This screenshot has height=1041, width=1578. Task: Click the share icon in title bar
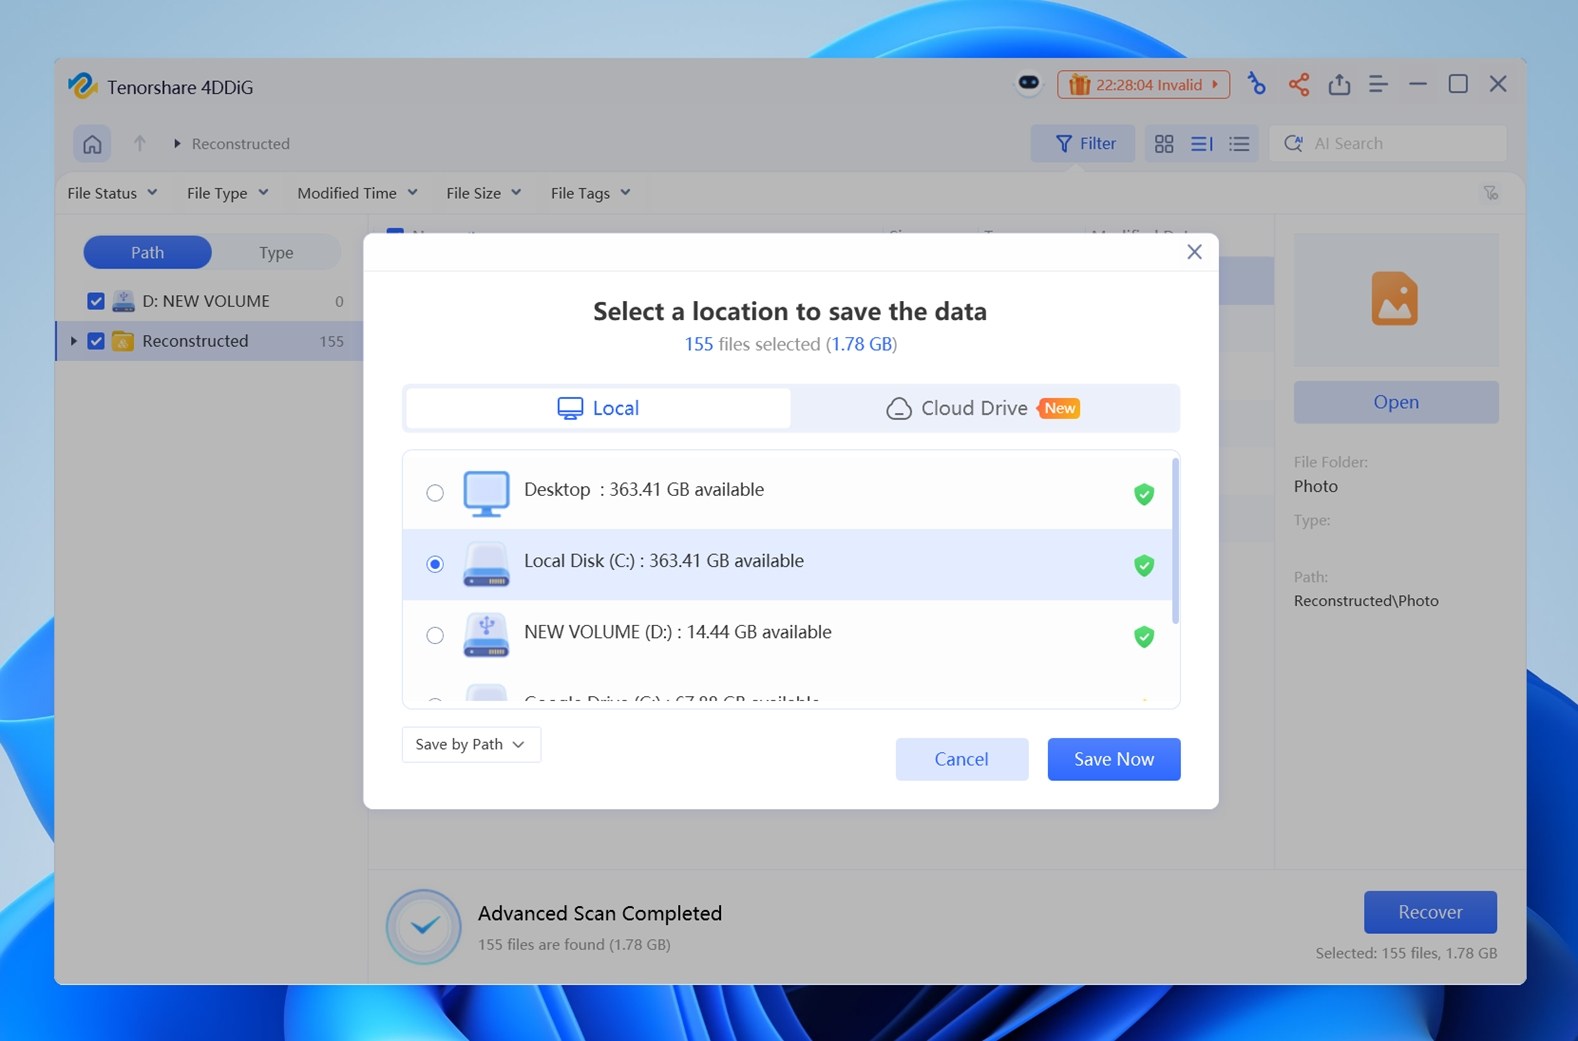1298,85
